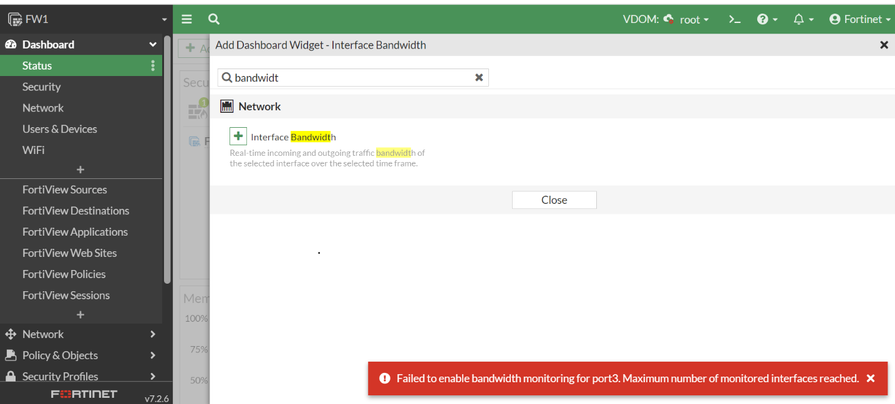
Task: Dismiss the red error notification
Action: point(870,378)
